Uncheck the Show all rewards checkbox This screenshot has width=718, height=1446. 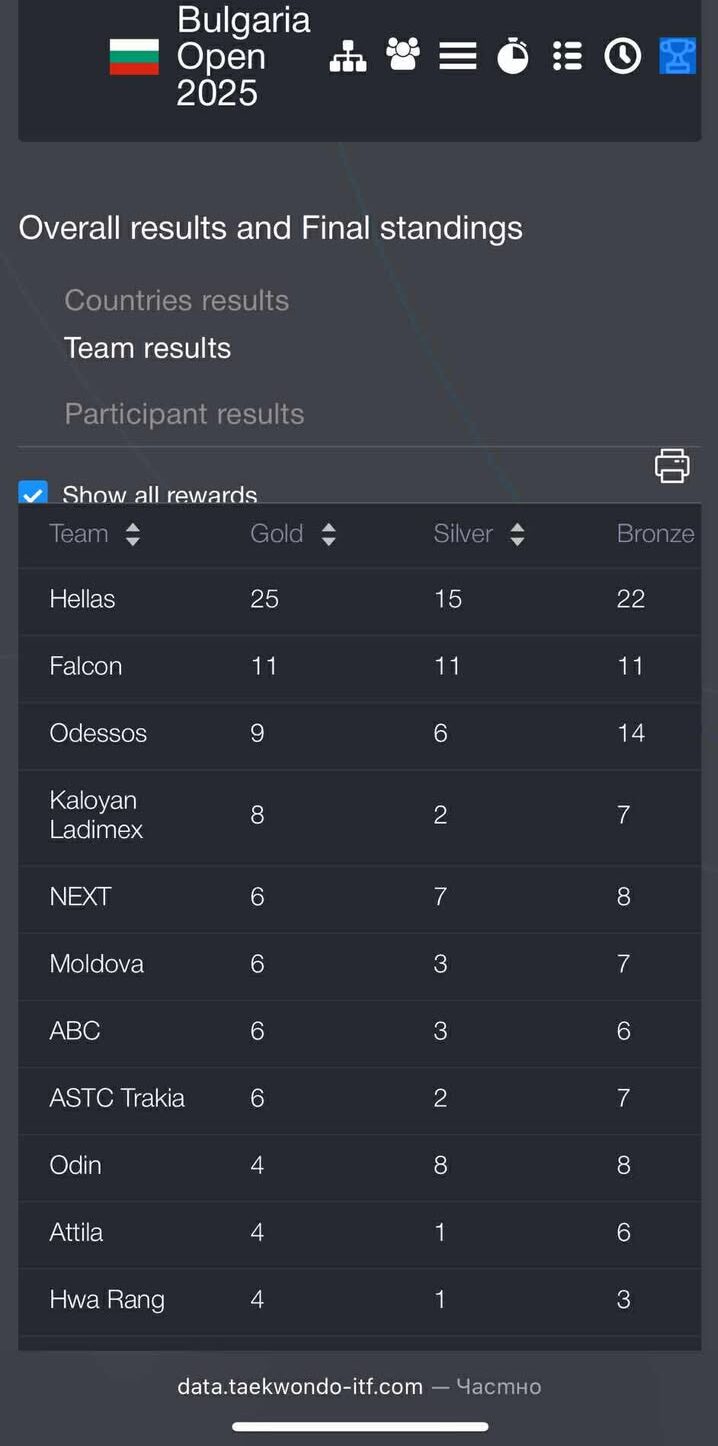pos(33,494)
